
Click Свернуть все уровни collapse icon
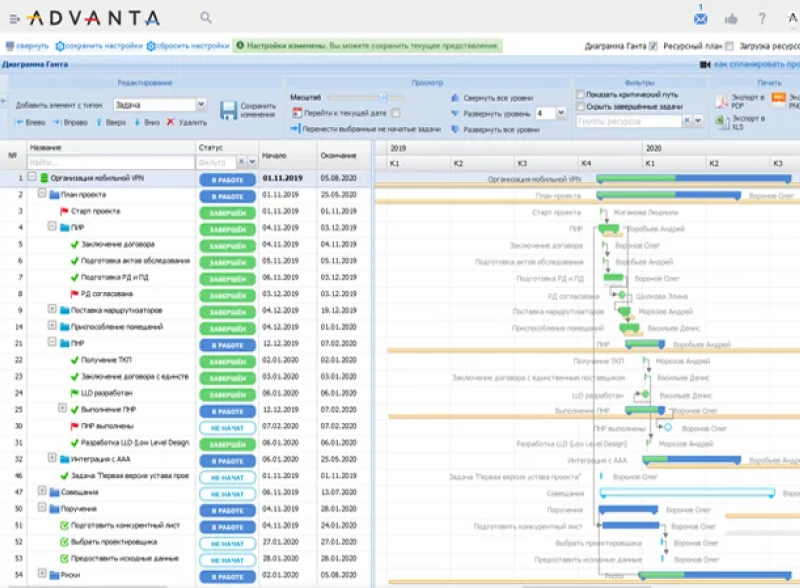click(456, 98)
